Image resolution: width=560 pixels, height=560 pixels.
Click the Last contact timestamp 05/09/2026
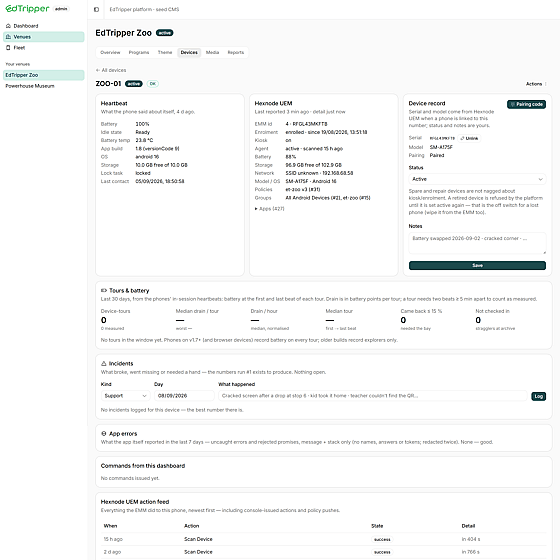click(x=160, y=181)
